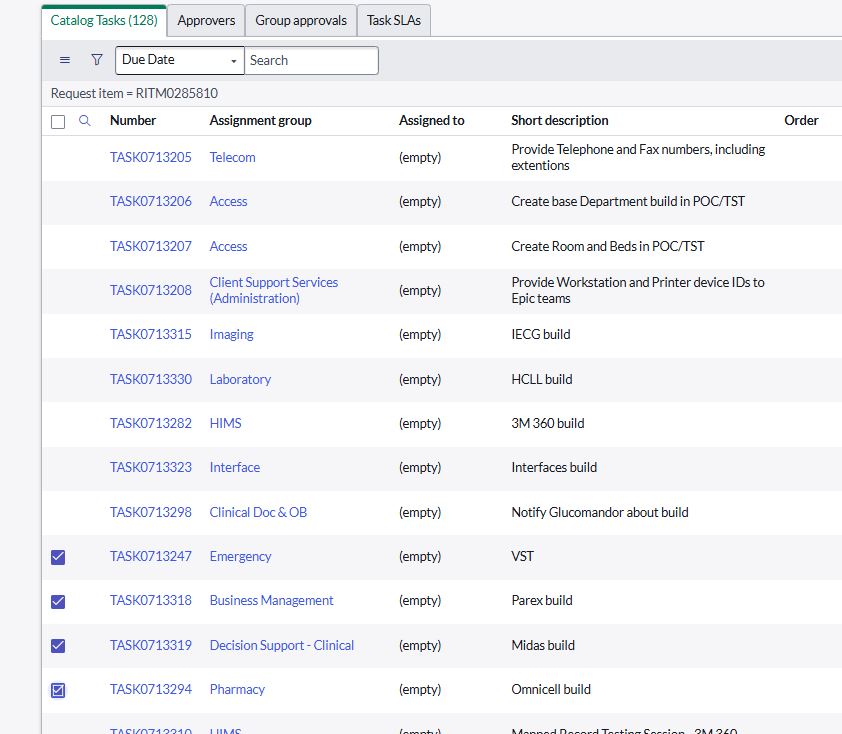Click the '3M 360 build' description cell
Viewport: 842px width, 734px height.
(x=548, y=424)
